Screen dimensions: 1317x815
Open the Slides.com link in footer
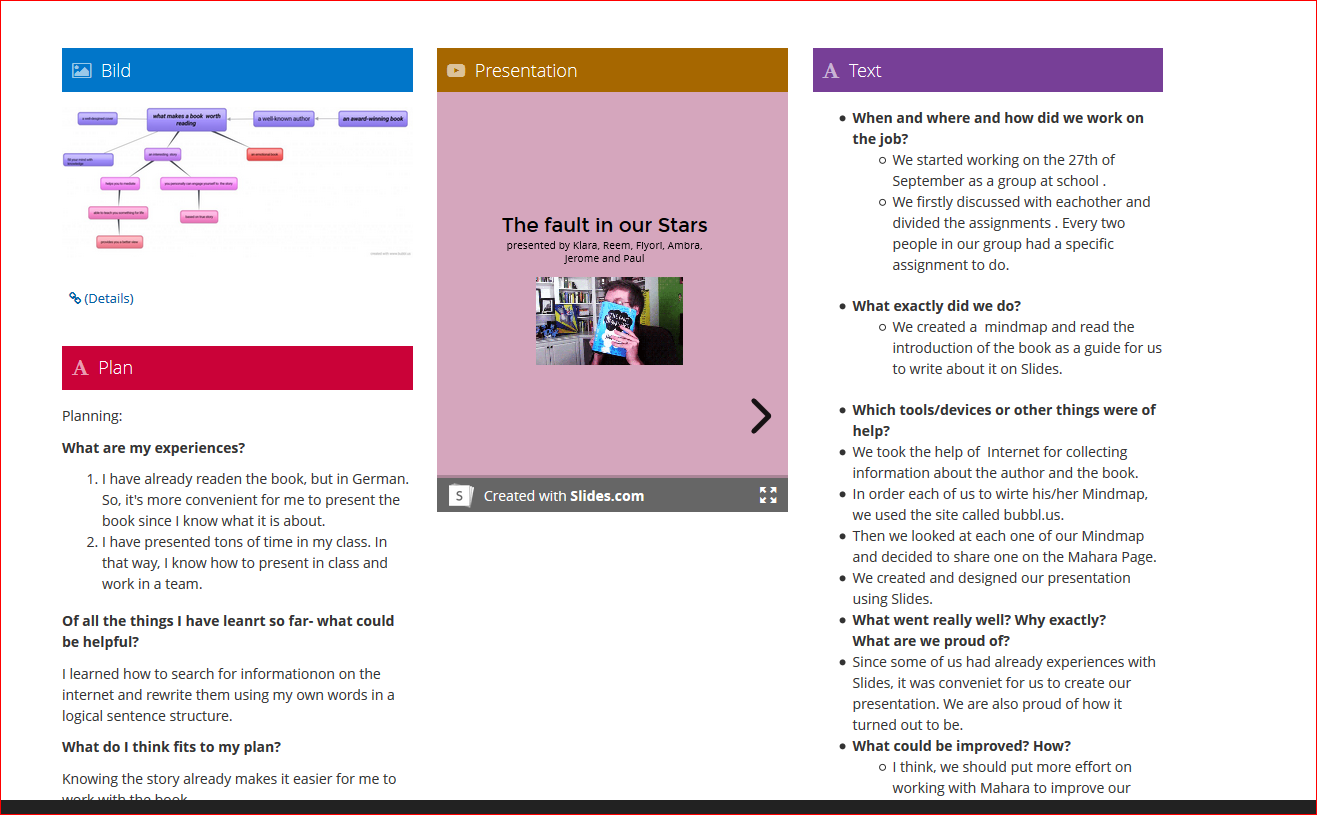click(x=607, y=496)
